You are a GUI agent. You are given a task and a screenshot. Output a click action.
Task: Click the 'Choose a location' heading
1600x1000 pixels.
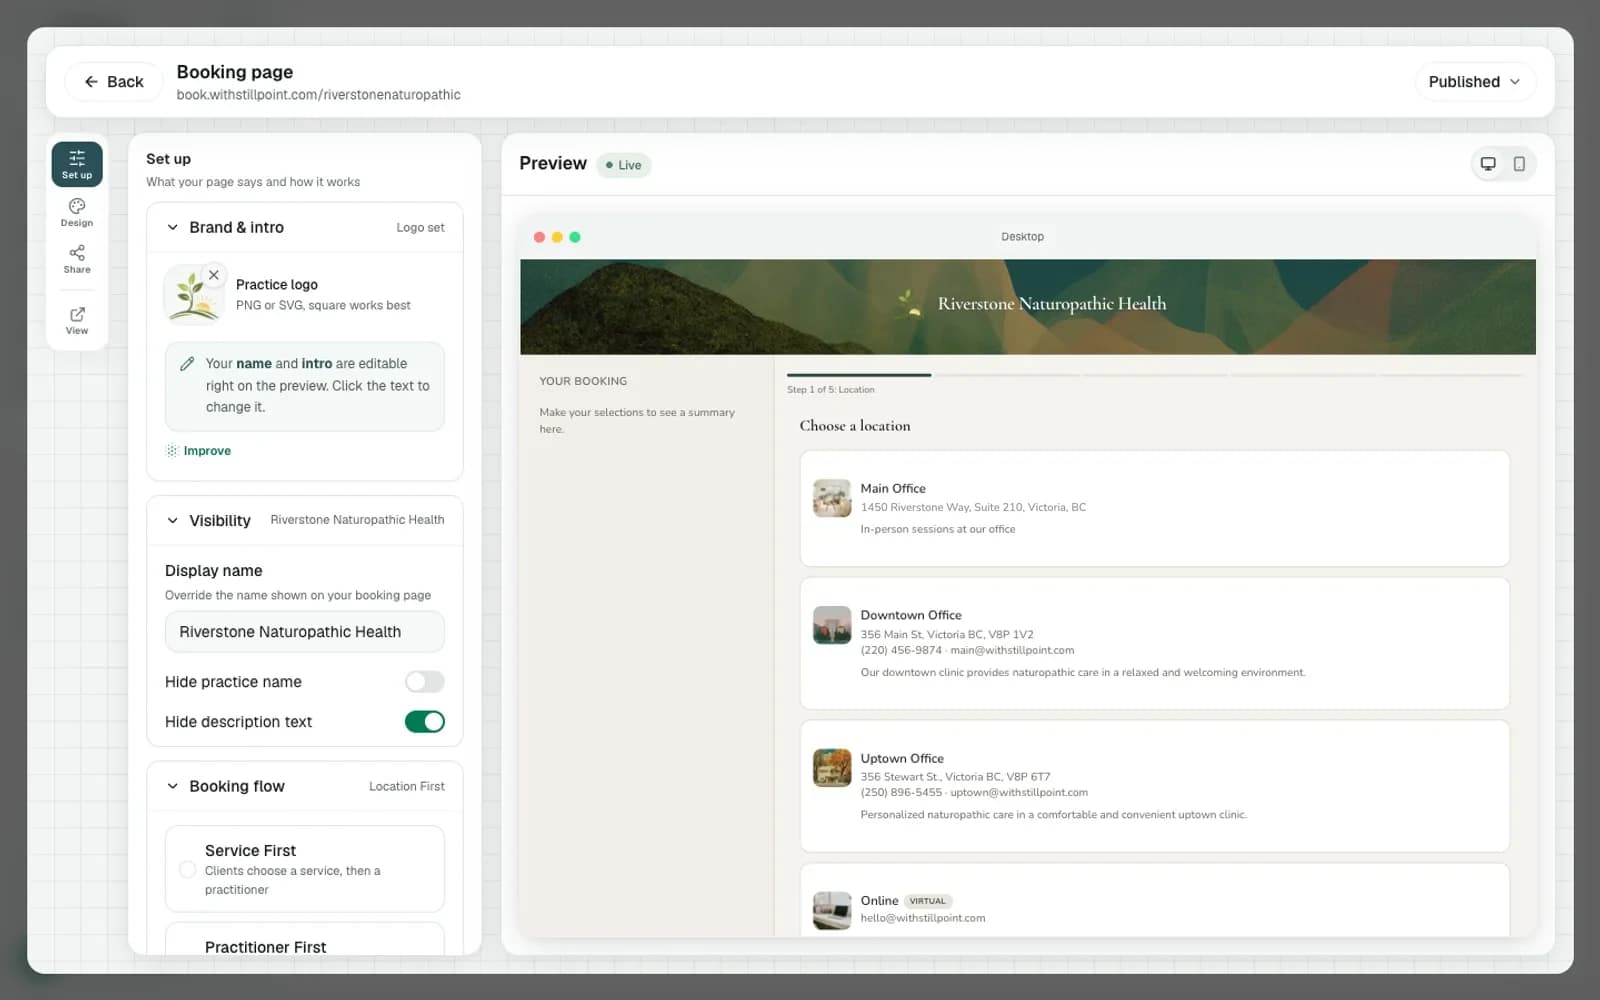(855, 426)
